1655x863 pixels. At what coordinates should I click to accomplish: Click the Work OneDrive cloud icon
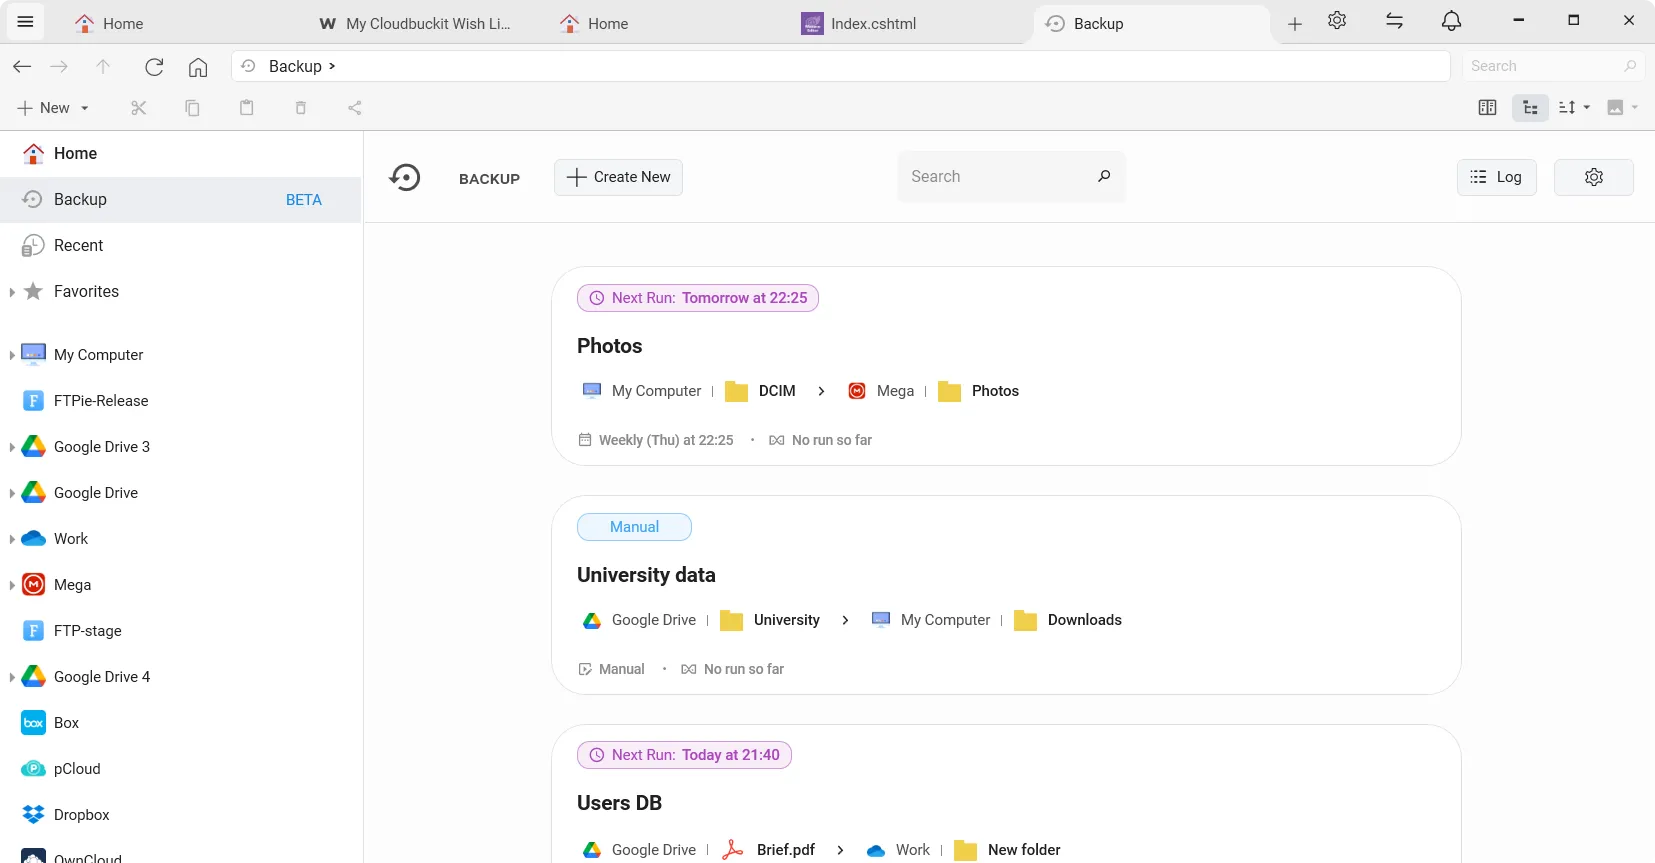(33, 539)
